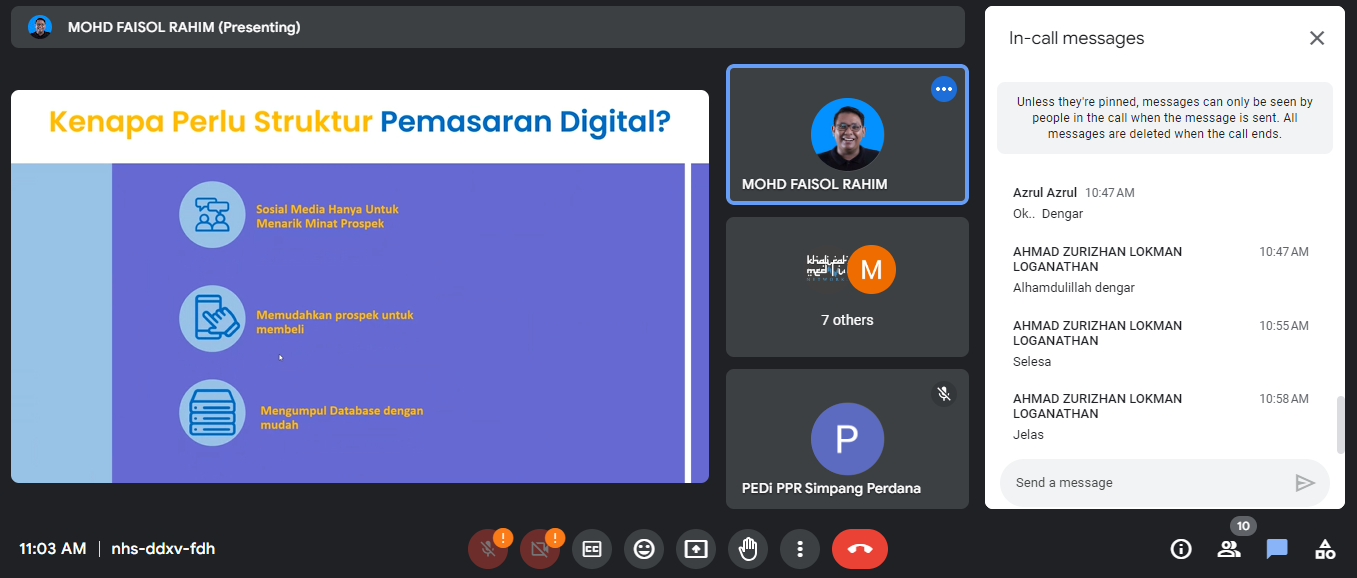Show the people list
The image size is (1357, 578).
click(1229, 549)
